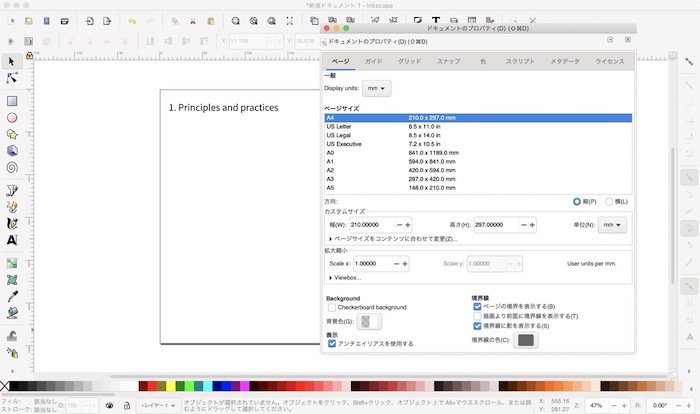
Task: Click the Cut scissors icon
Action: pyautogui.click(x=192, y=21)
